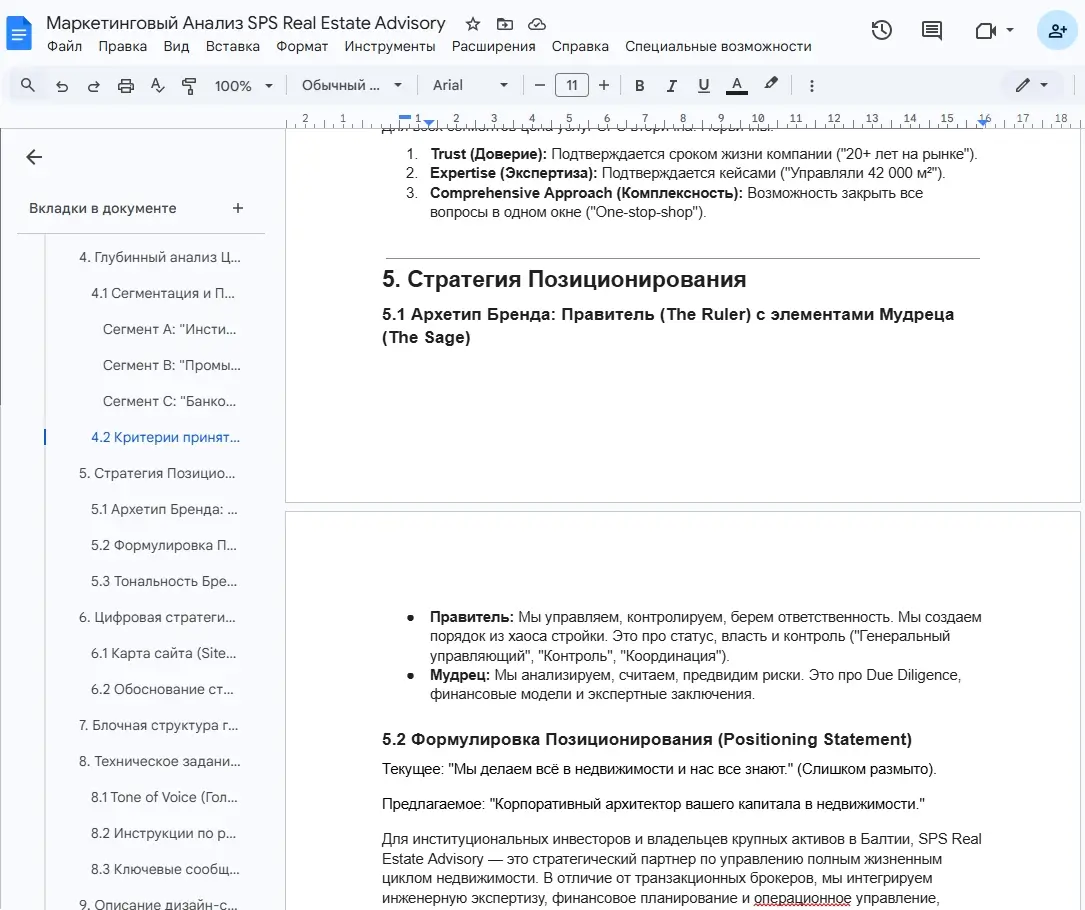The image size is (1085, 910).
Task: Open search within the document
Action: coord(28,85)
